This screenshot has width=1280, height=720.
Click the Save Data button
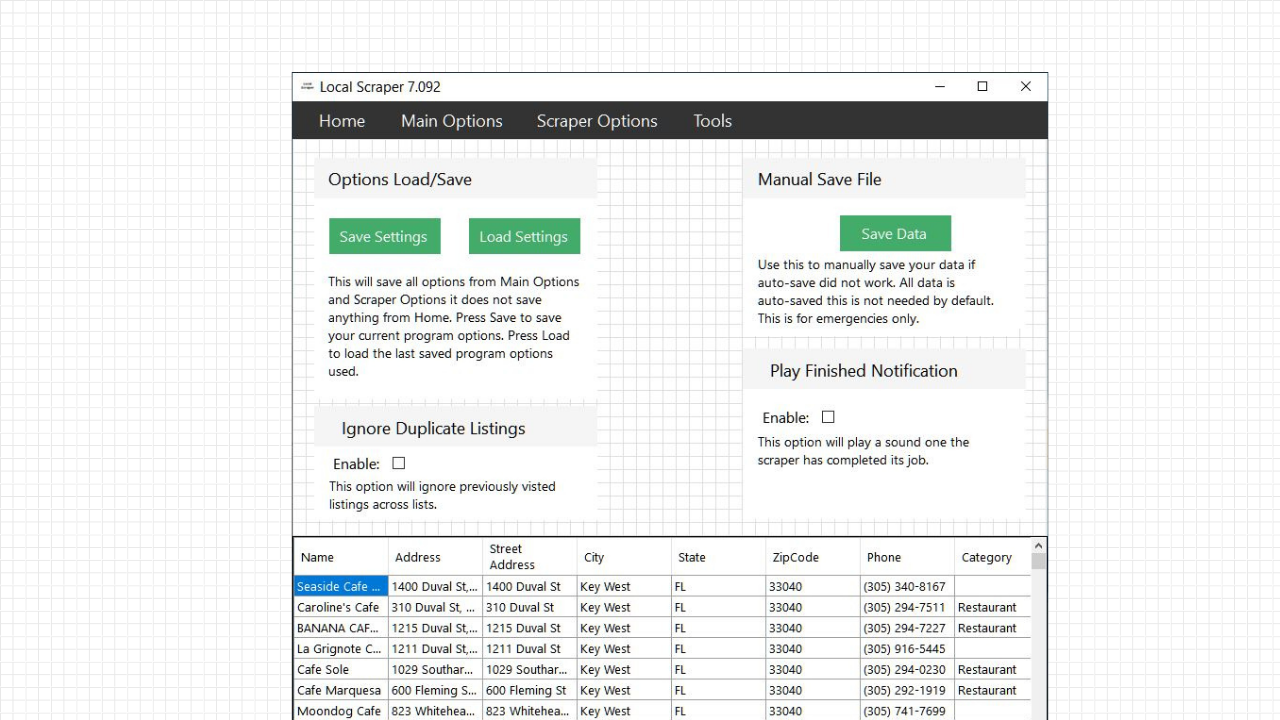point(895,232)
